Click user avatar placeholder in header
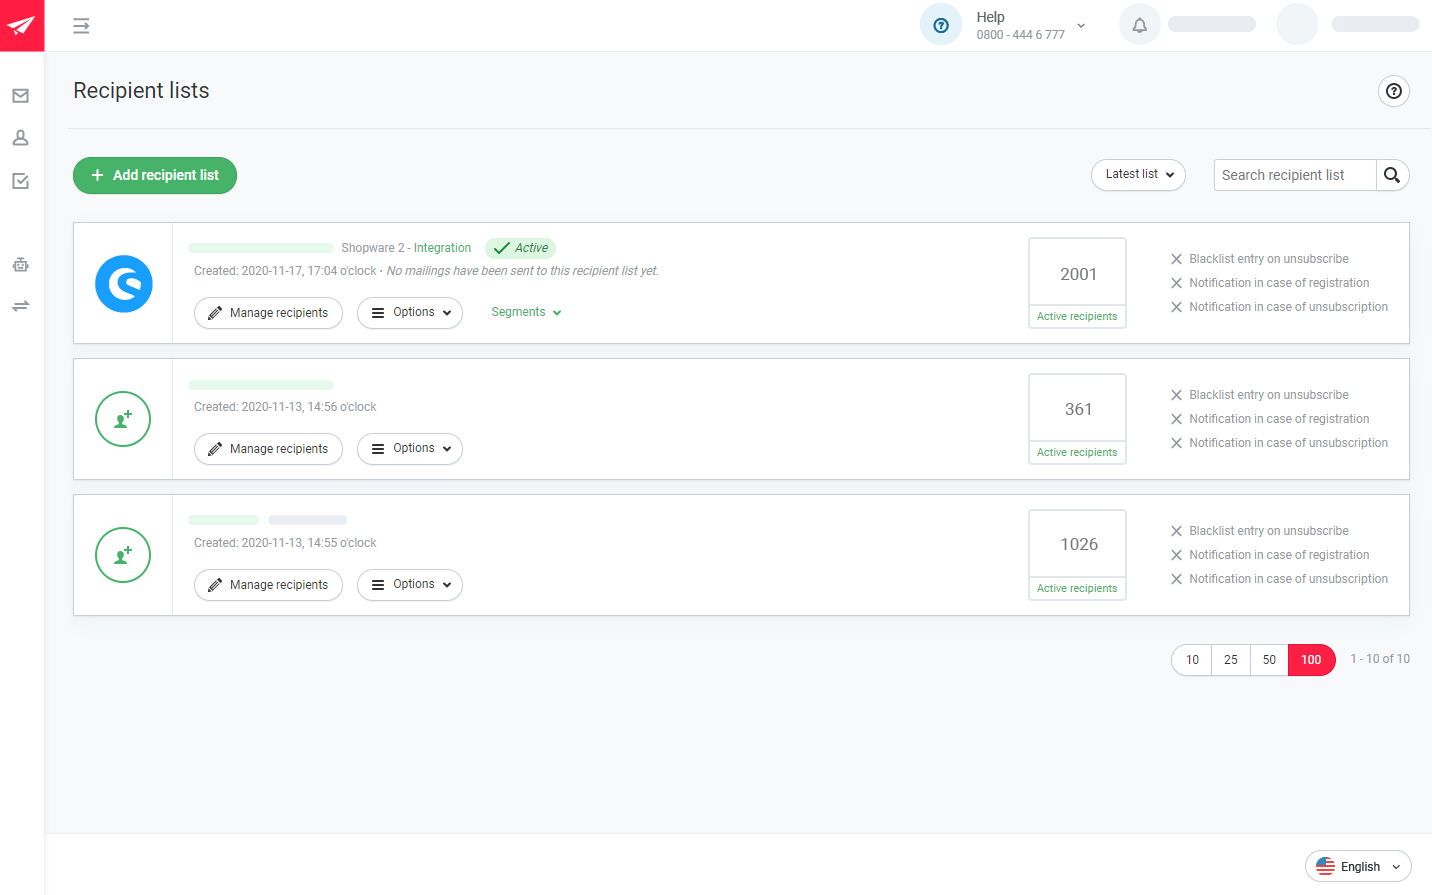The image size is (1432, 895). coord(1297,24)
